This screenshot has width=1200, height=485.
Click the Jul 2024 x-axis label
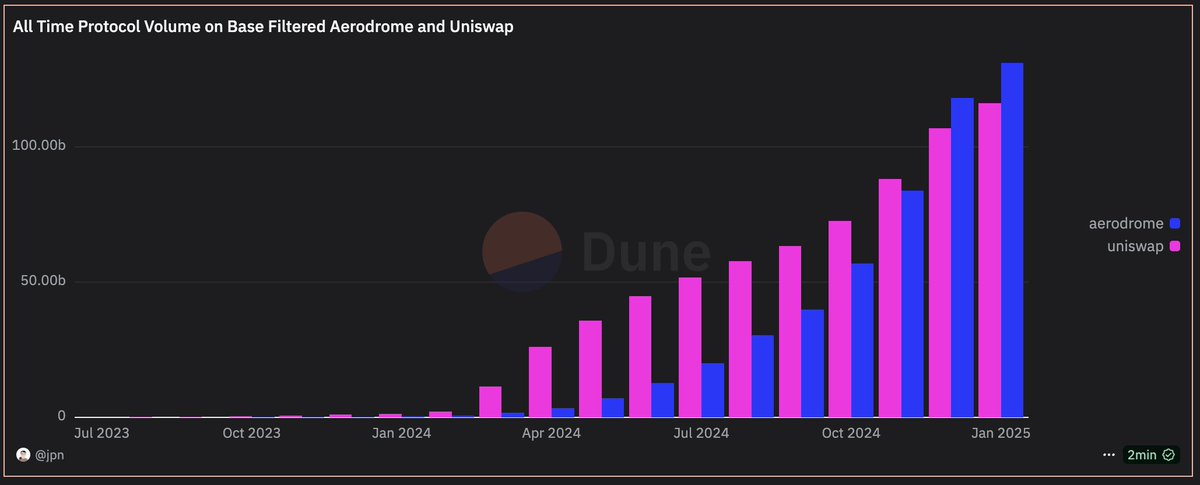pos(701,433)
